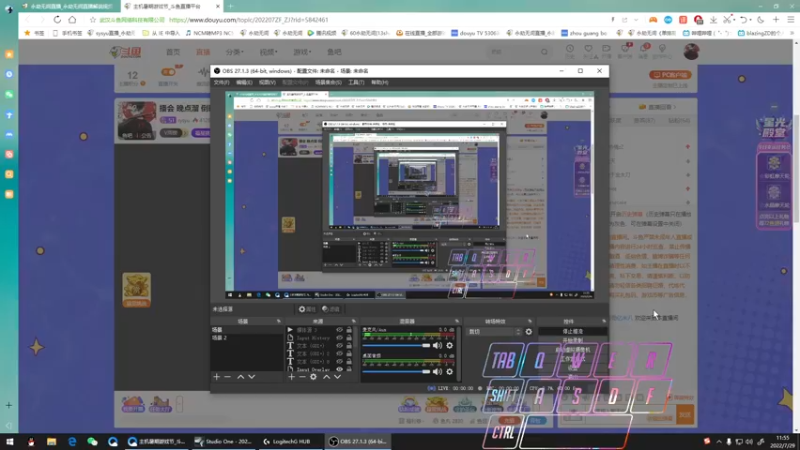Open microphone/Aux audio settings gear

tap(449, 345)
